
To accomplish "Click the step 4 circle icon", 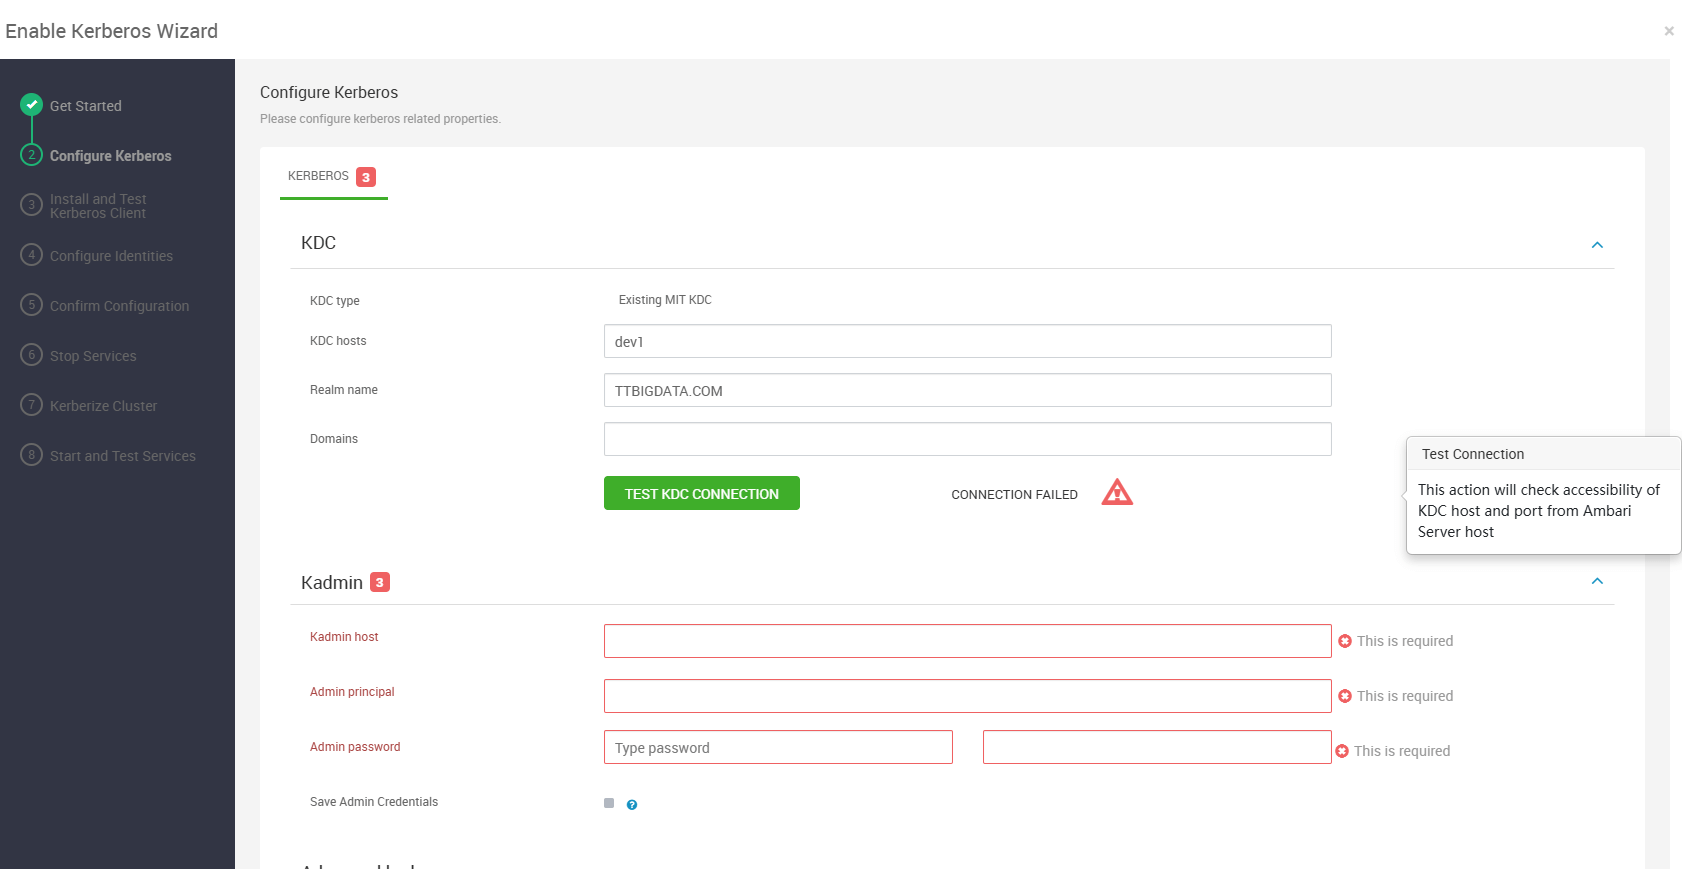I will point(32,254).
